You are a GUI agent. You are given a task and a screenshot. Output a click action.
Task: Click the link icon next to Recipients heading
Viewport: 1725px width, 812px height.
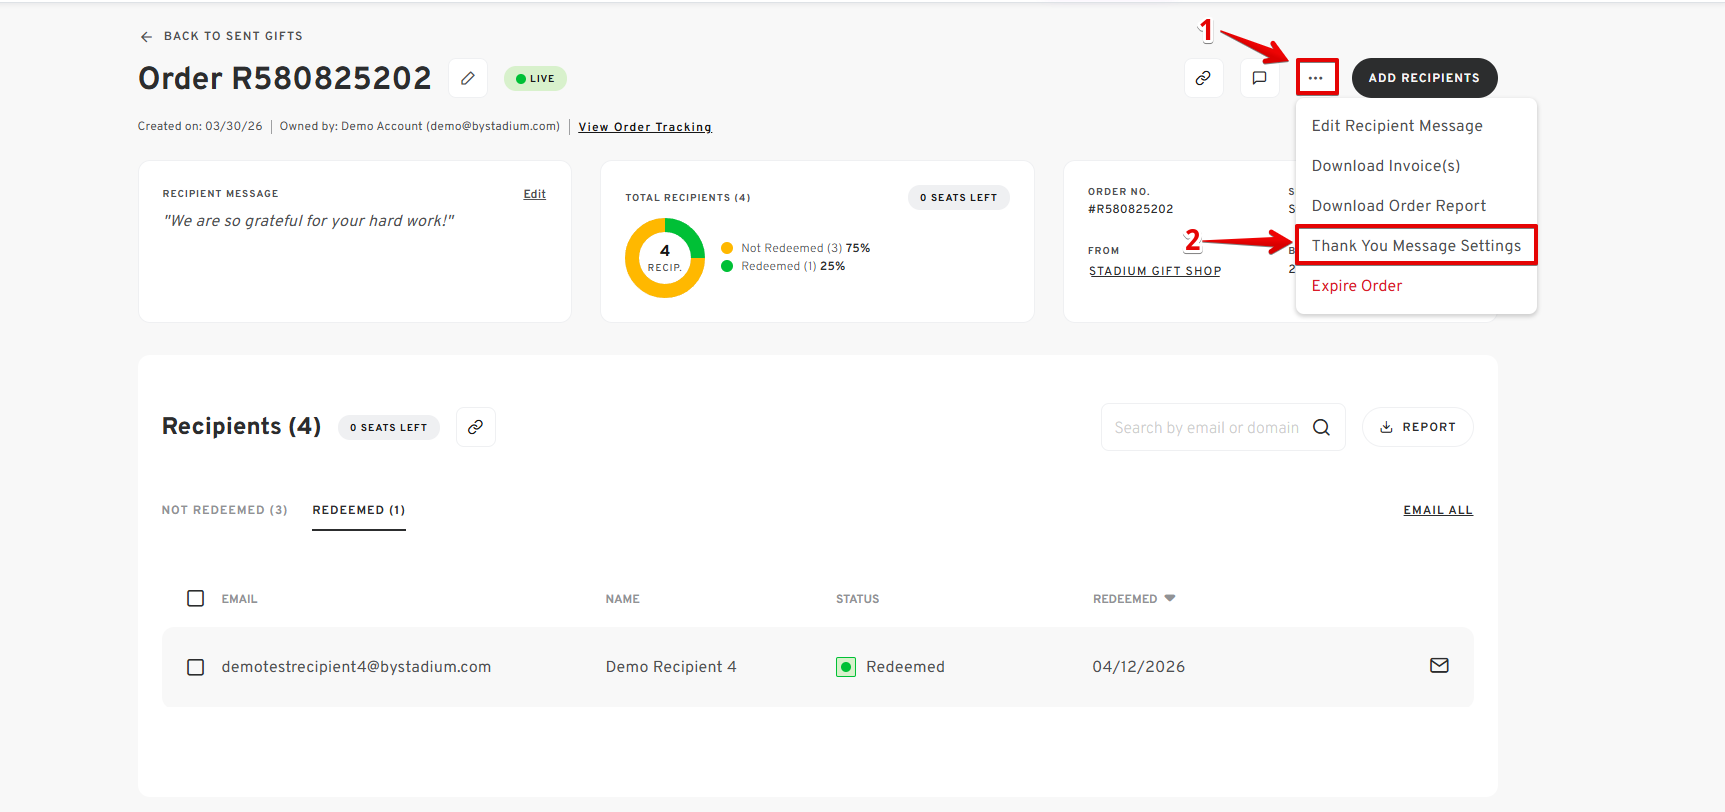476,427
